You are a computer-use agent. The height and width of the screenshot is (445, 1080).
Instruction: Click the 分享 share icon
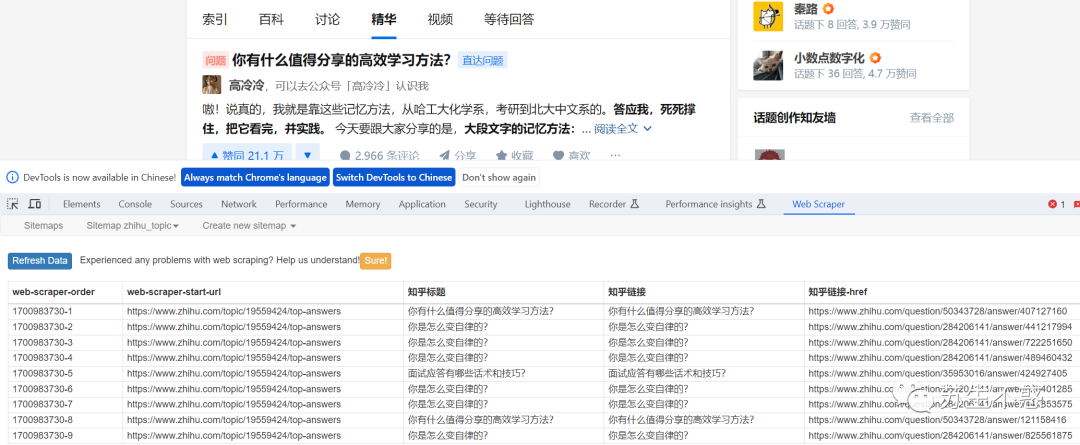click(446, 156)
